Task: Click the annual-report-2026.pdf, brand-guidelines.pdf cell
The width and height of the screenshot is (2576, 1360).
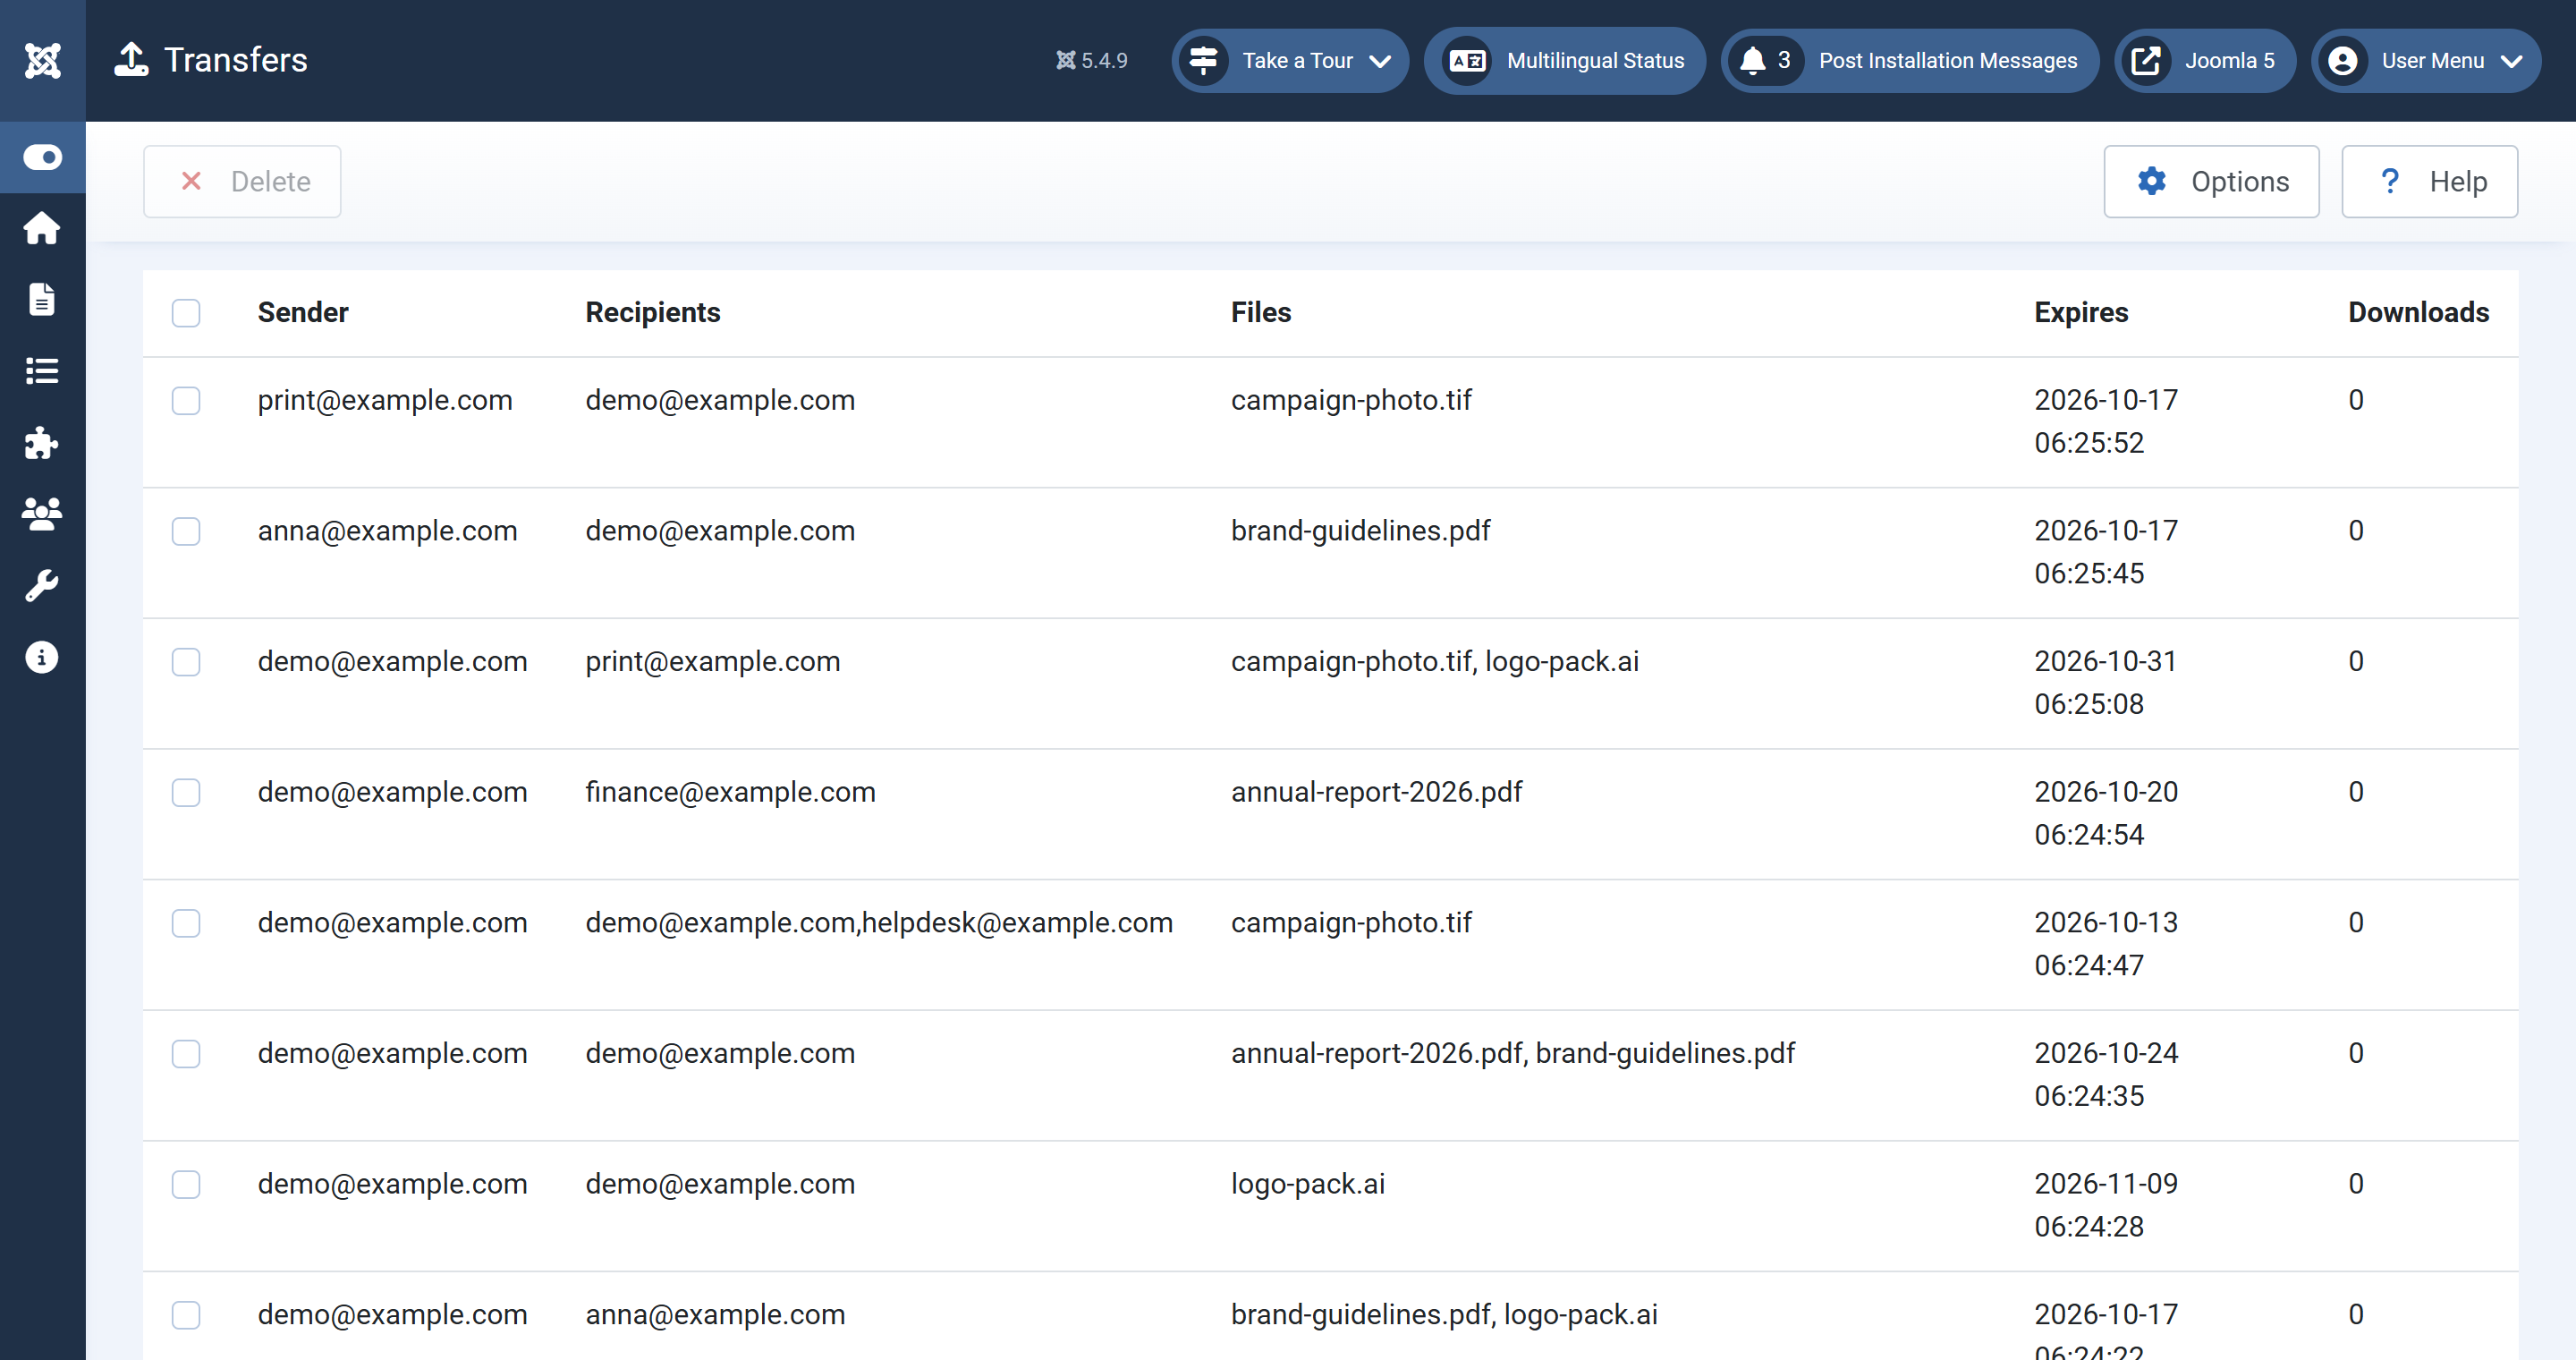Action: click(x=1512, y=1053)
